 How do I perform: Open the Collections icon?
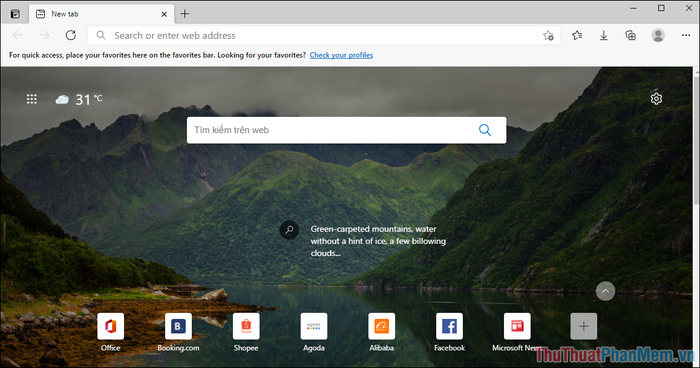click(630, 35)
